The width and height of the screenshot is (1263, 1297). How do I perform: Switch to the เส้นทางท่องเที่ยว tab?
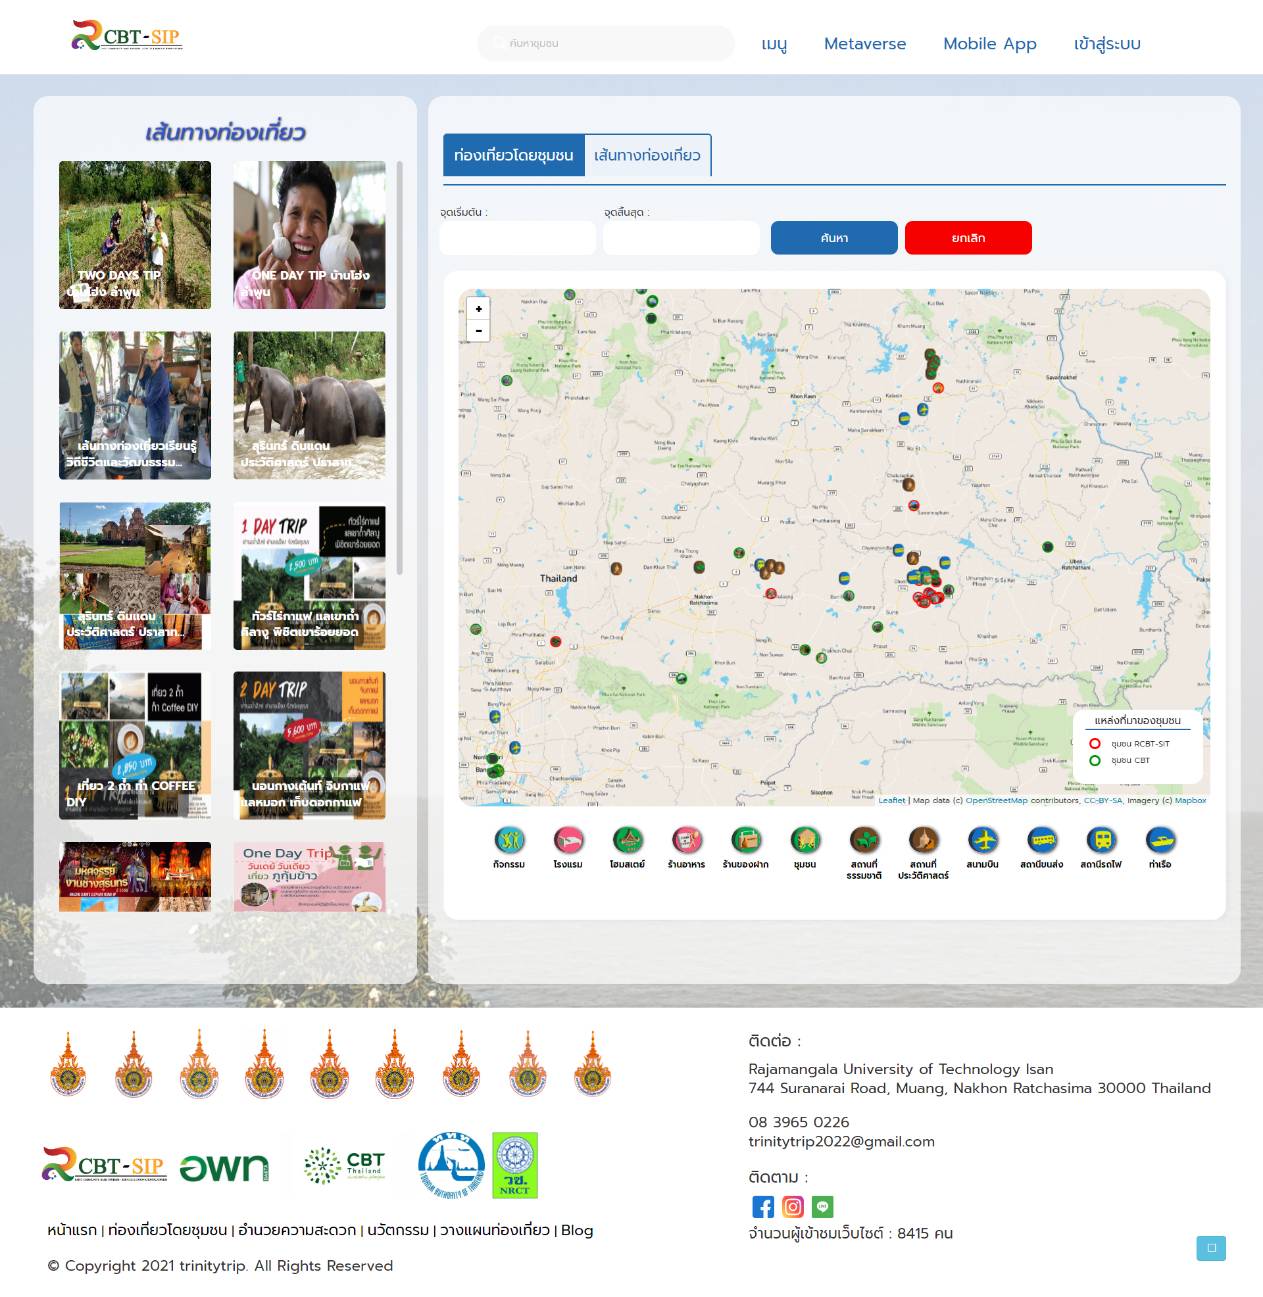tap(647, 155)
